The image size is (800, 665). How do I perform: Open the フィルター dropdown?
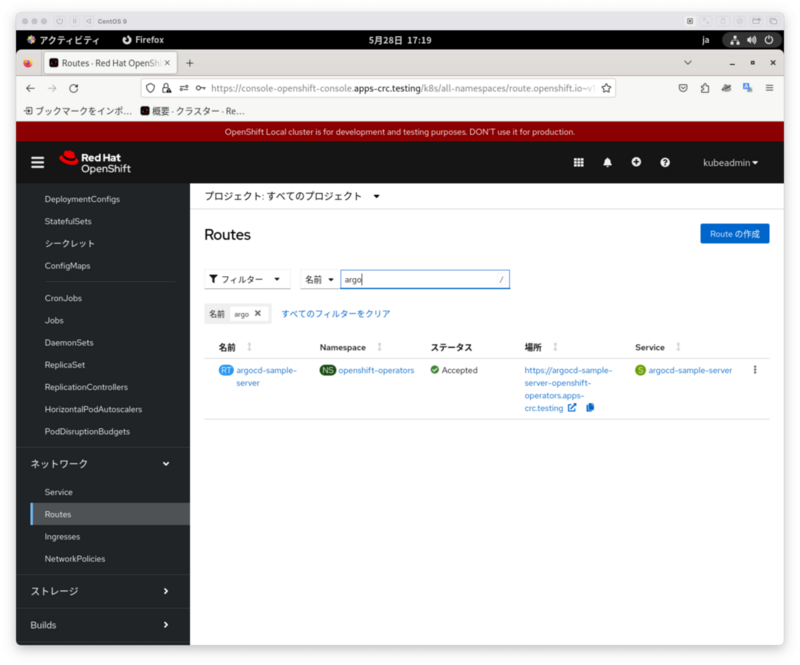click(x=247, y=279)
